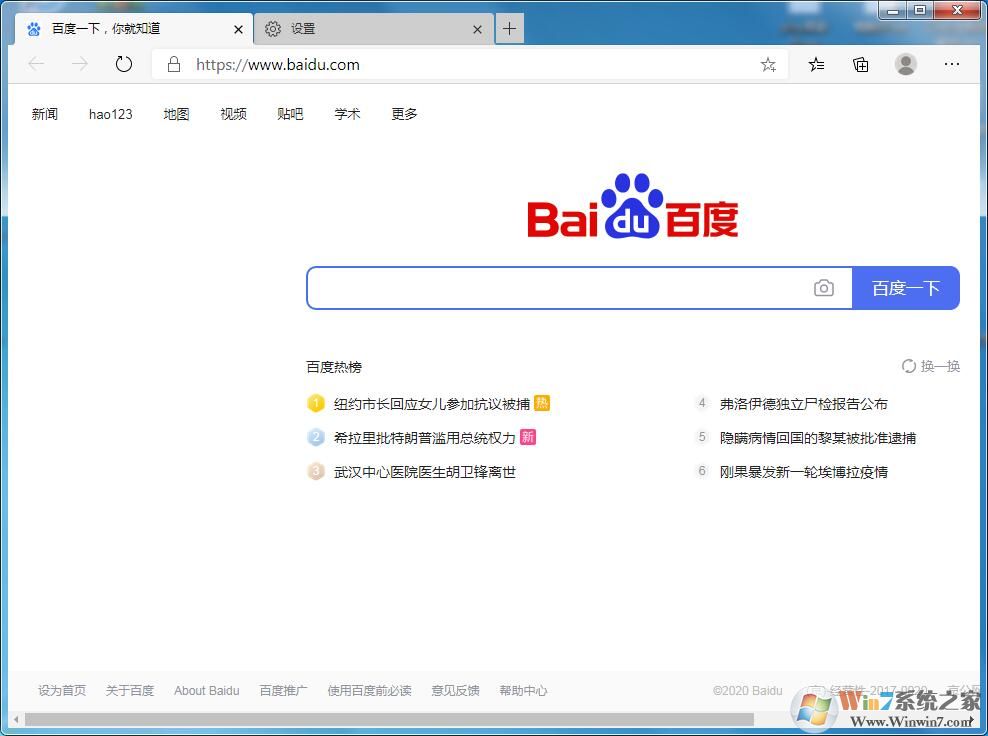
Task: Close the 设置 tab
Action: click(478, 29)
